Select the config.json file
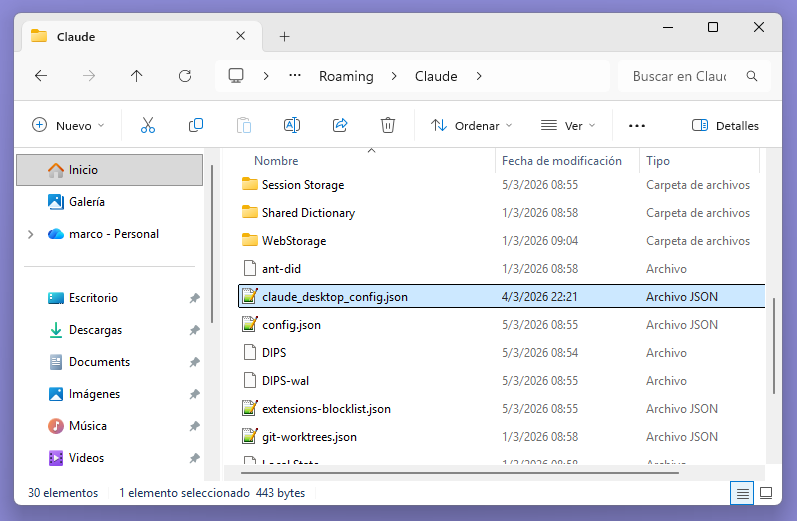The image size is (797, 521). click(291, 325)
